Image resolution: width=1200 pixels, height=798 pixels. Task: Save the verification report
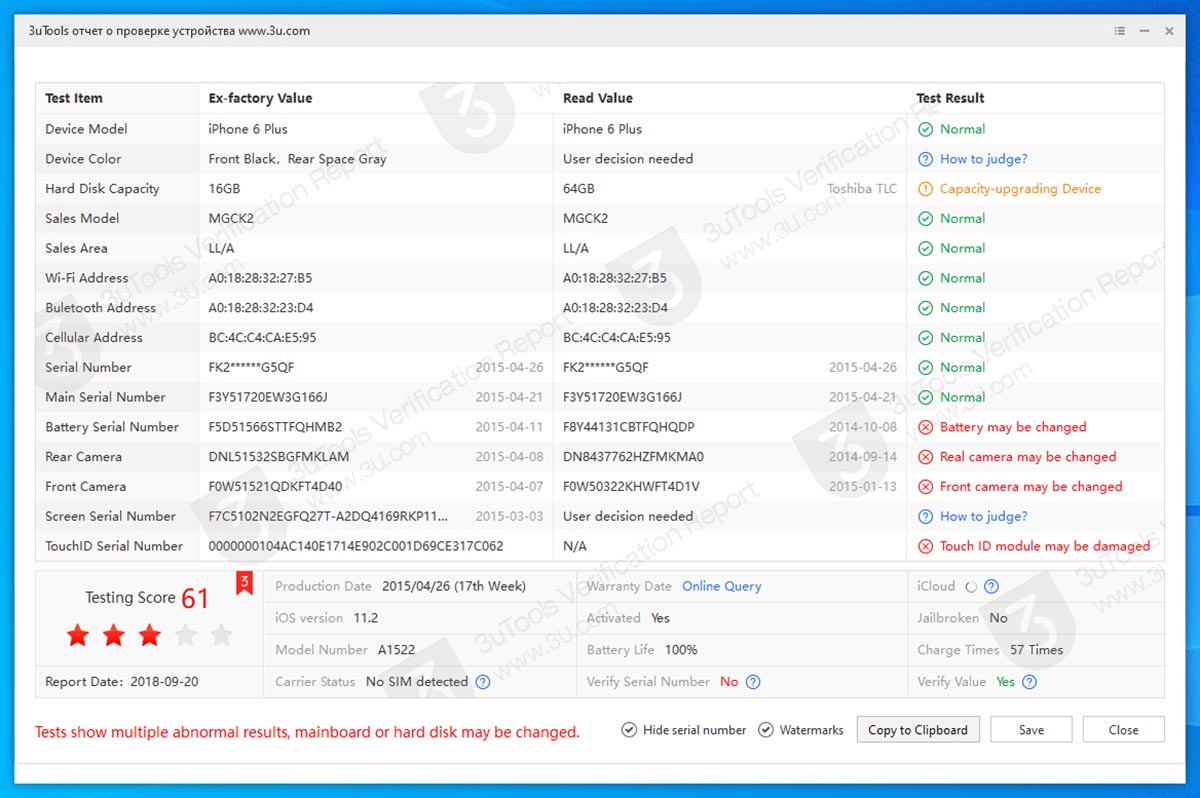1031,730
